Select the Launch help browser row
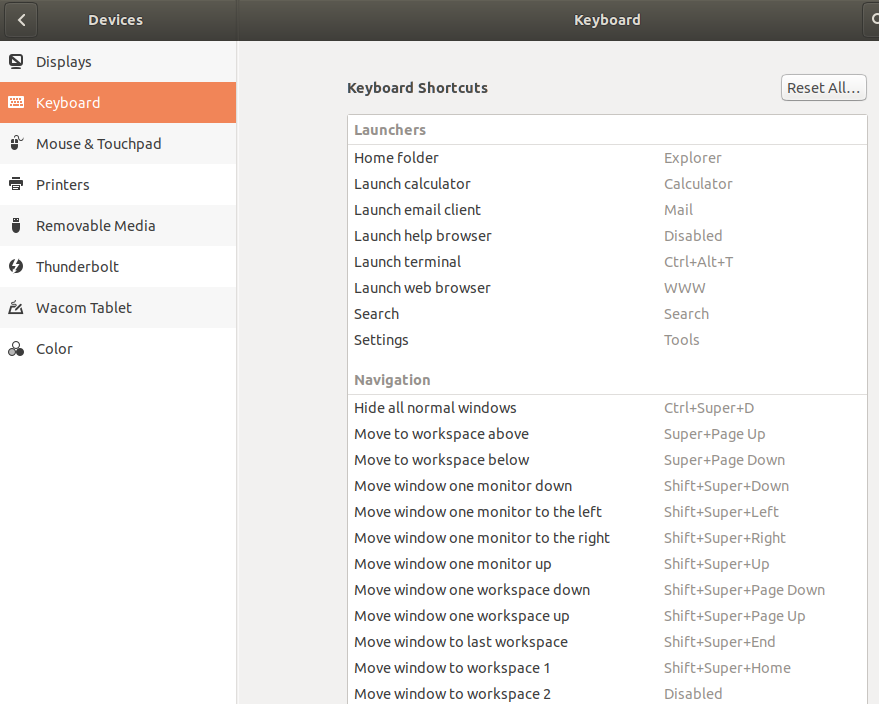 tap(607, 236)
